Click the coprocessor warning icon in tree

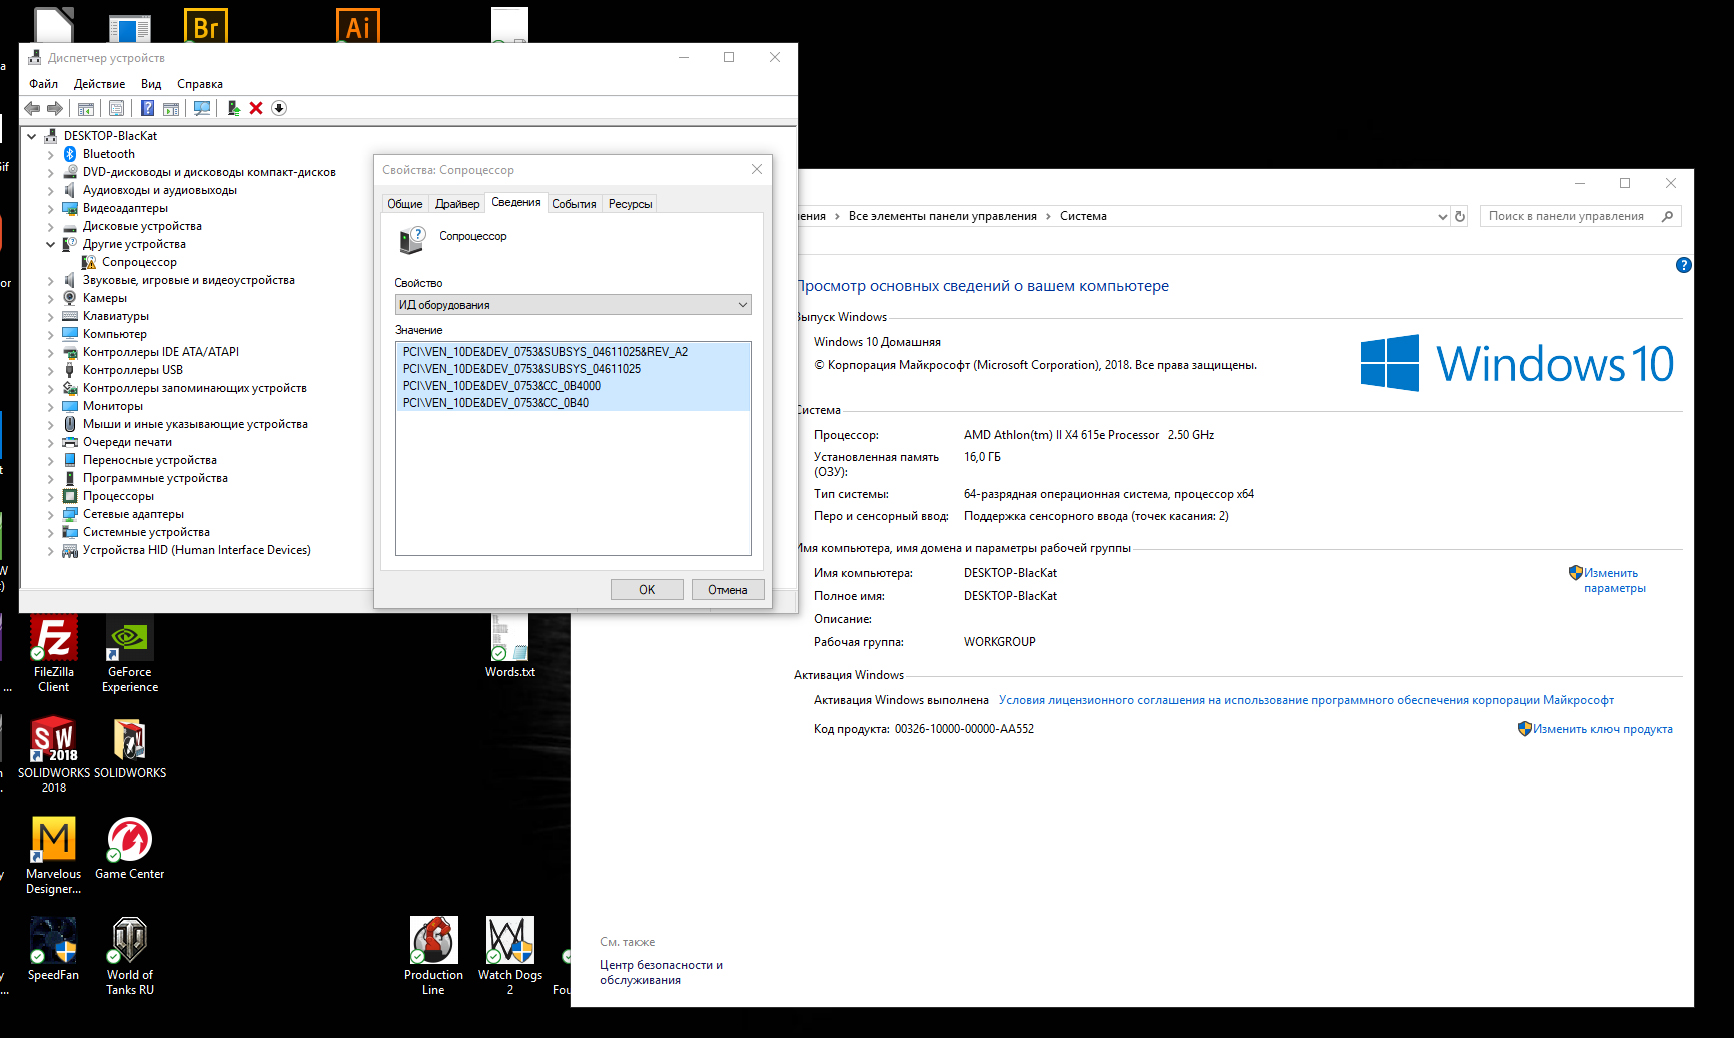click(x=89, y=262)
